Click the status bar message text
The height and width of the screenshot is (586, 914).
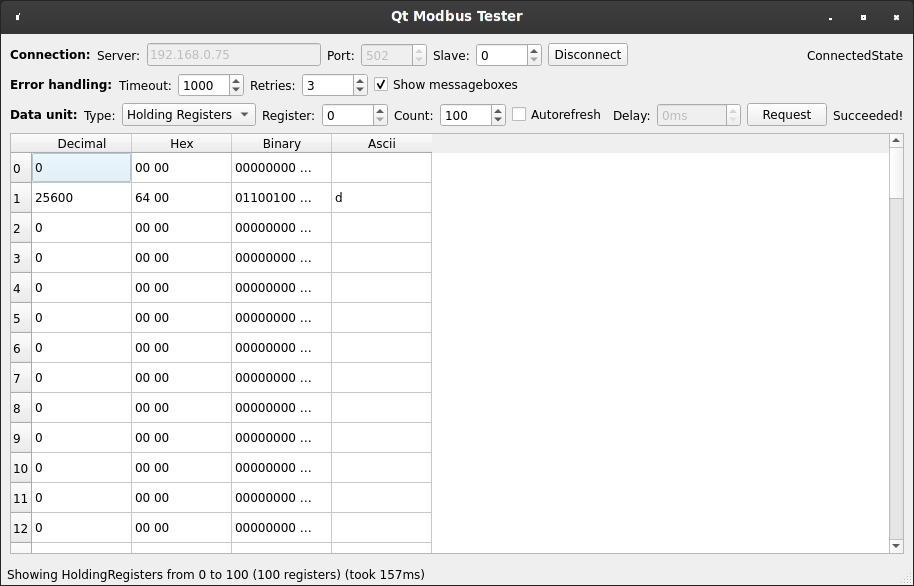click(216, 575)
